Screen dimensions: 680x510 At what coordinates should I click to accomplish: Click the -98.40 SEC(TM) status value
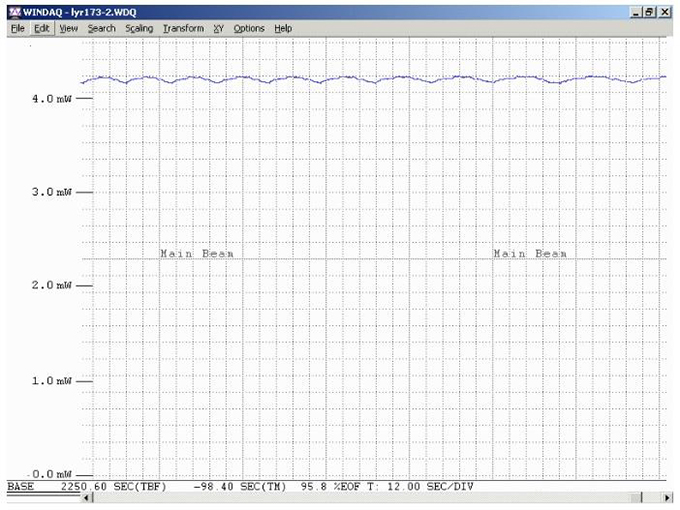pyautogui.click(x=240, y=487)
